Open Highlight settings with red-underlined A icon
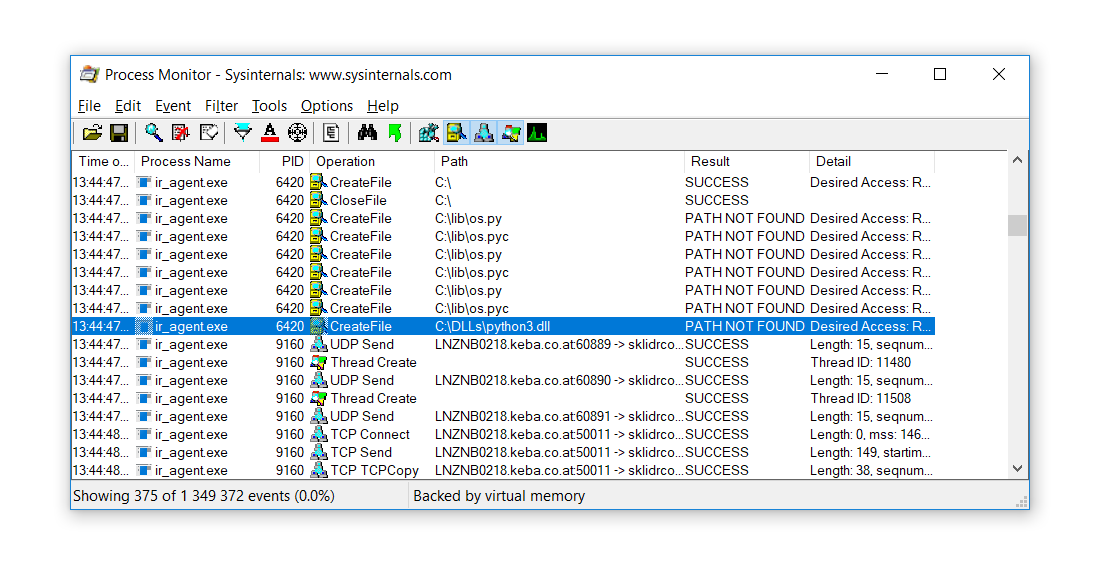1106x574 pixels. coord(269,133)
